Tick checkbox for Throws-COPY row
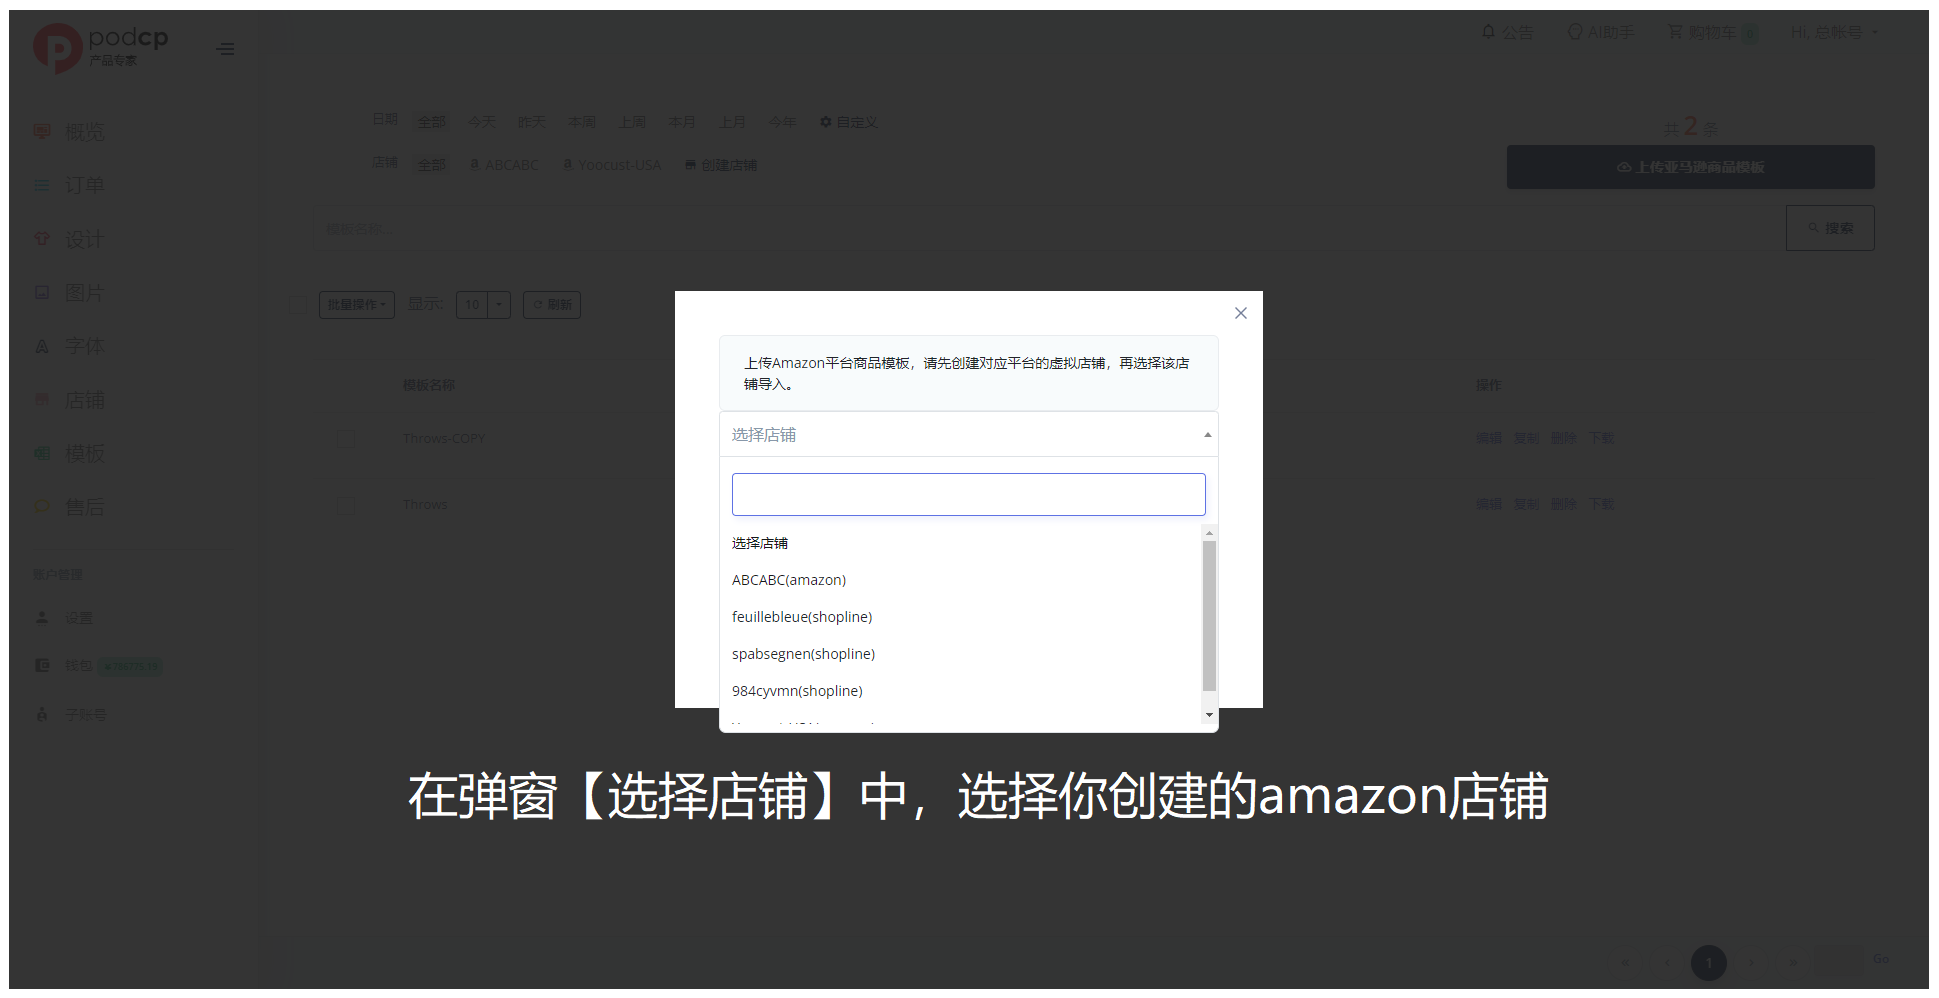1939x998 pixels. [x=345, y=438]
